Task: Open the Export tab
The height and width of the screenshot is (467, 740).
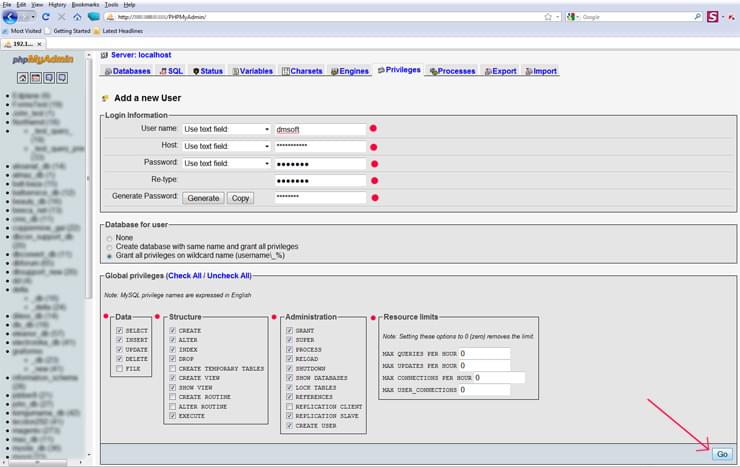Action: (x=501, y=71)
